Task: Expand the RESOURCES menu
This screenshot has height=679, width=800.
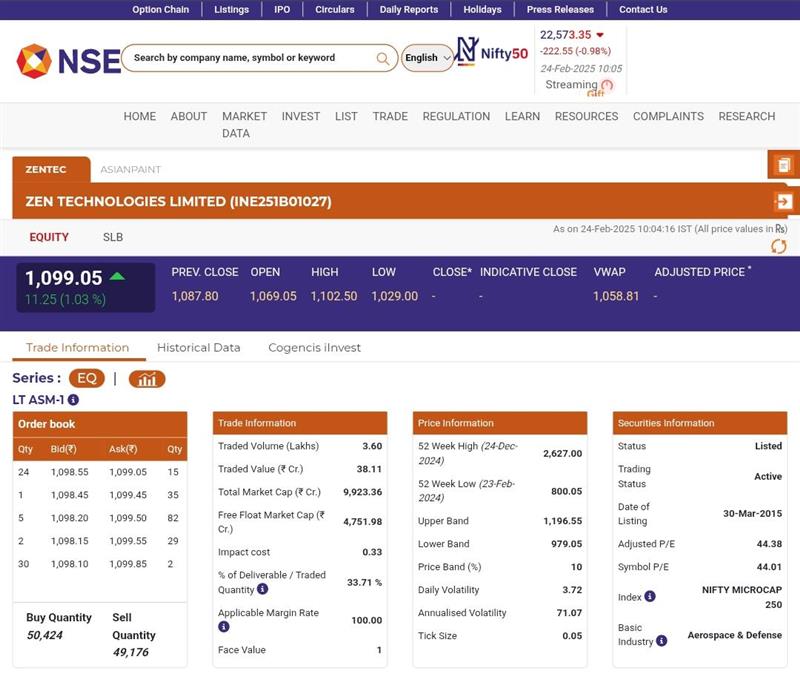Action: tap(586, 116)
